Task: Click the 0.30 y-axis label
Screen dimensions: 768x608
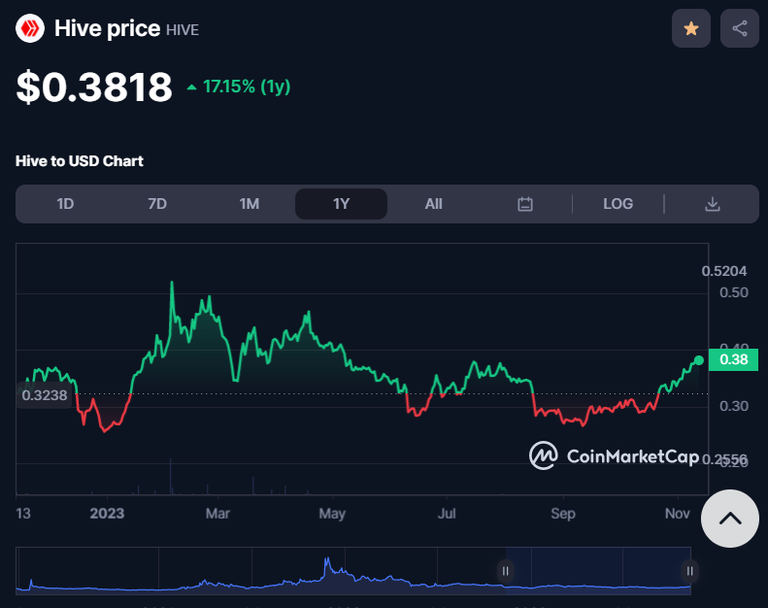Action: 734,406
